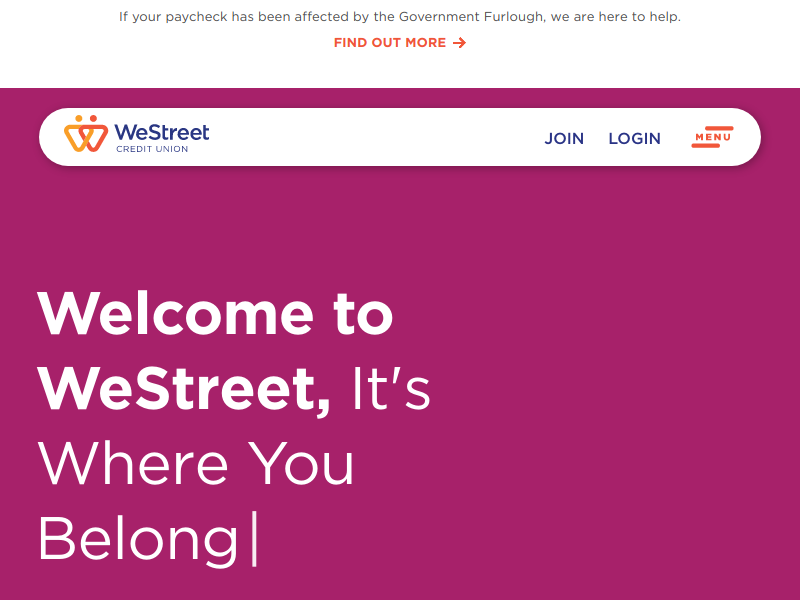Screen dimensions: 800x600
Task: Click the word "Where" in headline
Action: [x=133, y=464]
